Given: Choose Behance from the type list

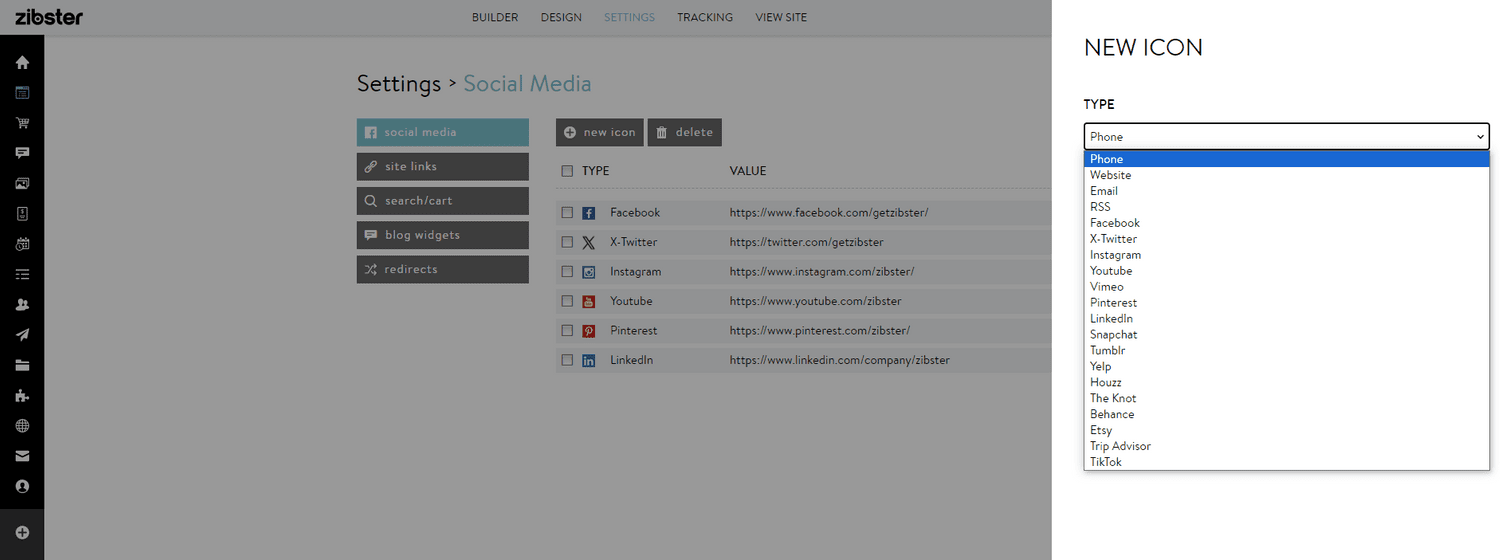Looking at the screenshot, I should coord(1287,415).
